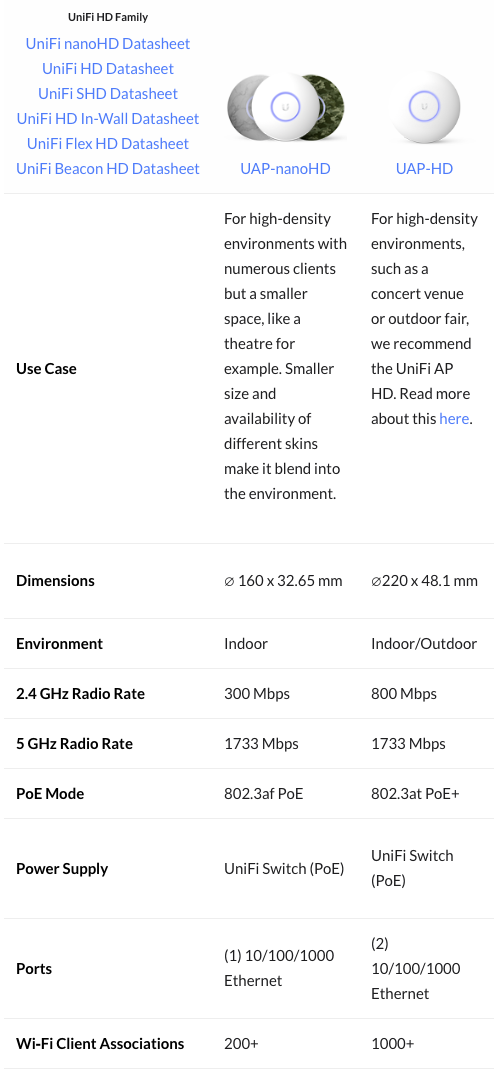Open the UniFi SHD Datasheet link

tap(108, 94)
